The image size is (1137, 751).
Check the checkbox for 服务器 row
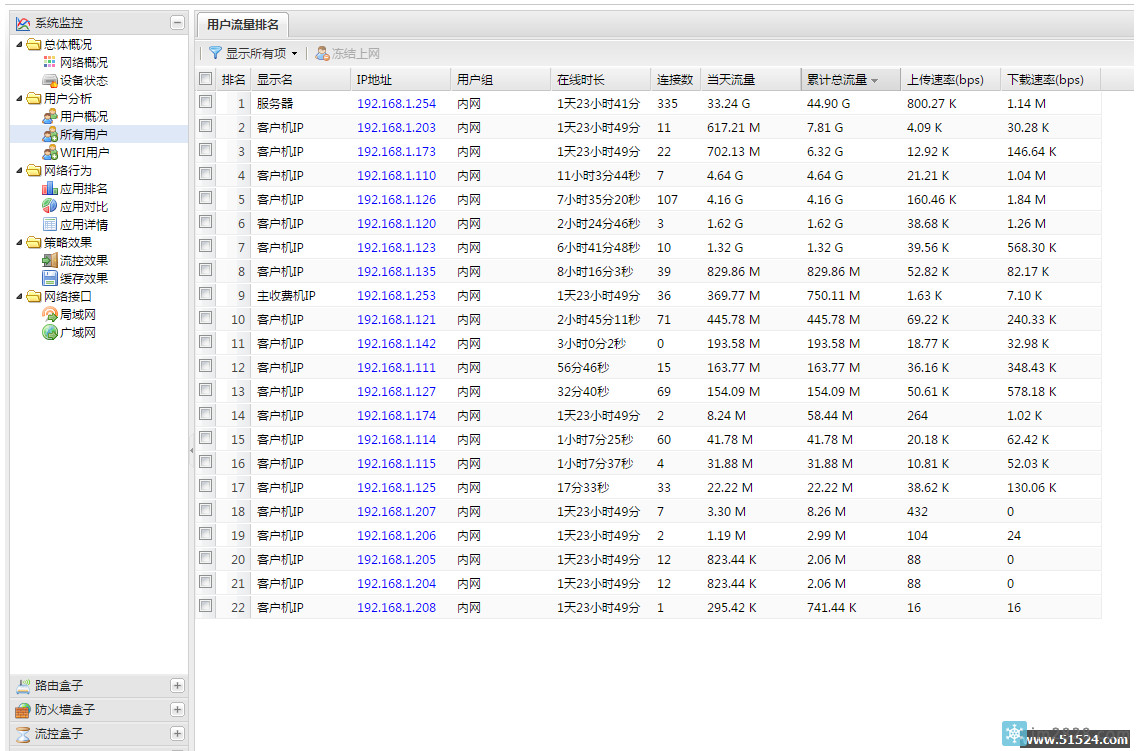pyautogui.click(x=205, y=102)
